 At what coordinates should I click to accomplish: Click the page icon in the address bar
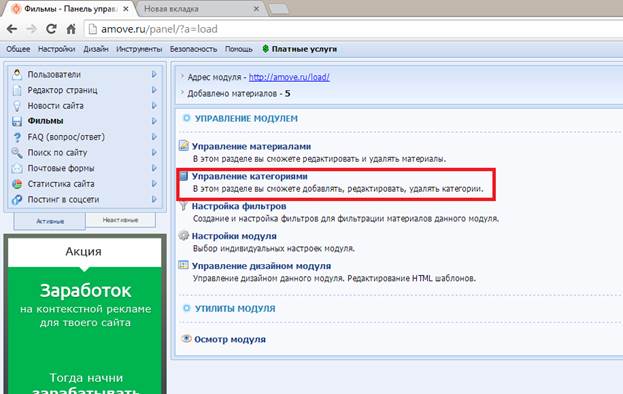(93, 29)
